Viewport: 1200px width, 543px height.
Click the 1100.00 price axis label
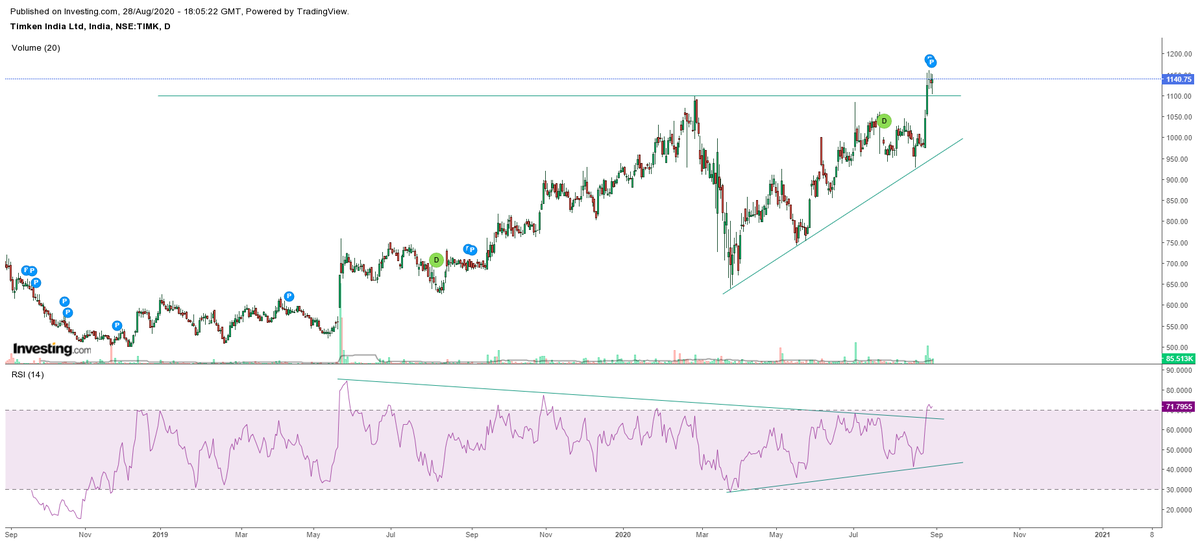(x=1179, y=96)
